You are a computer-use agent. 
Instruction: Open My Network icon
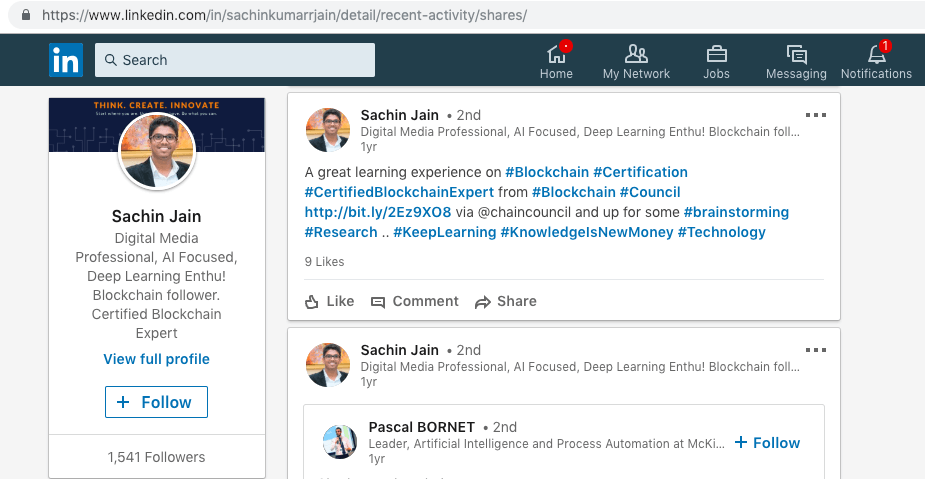[636, 54]
